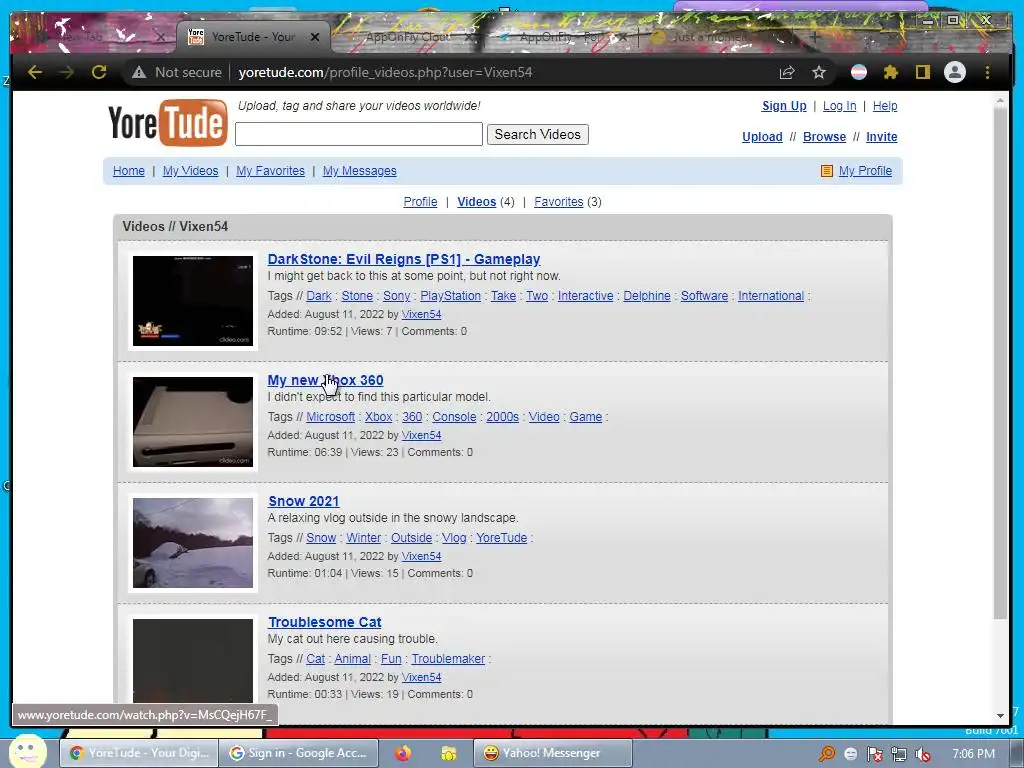Click the DarkStone video thumbnail

click(193, 301)
